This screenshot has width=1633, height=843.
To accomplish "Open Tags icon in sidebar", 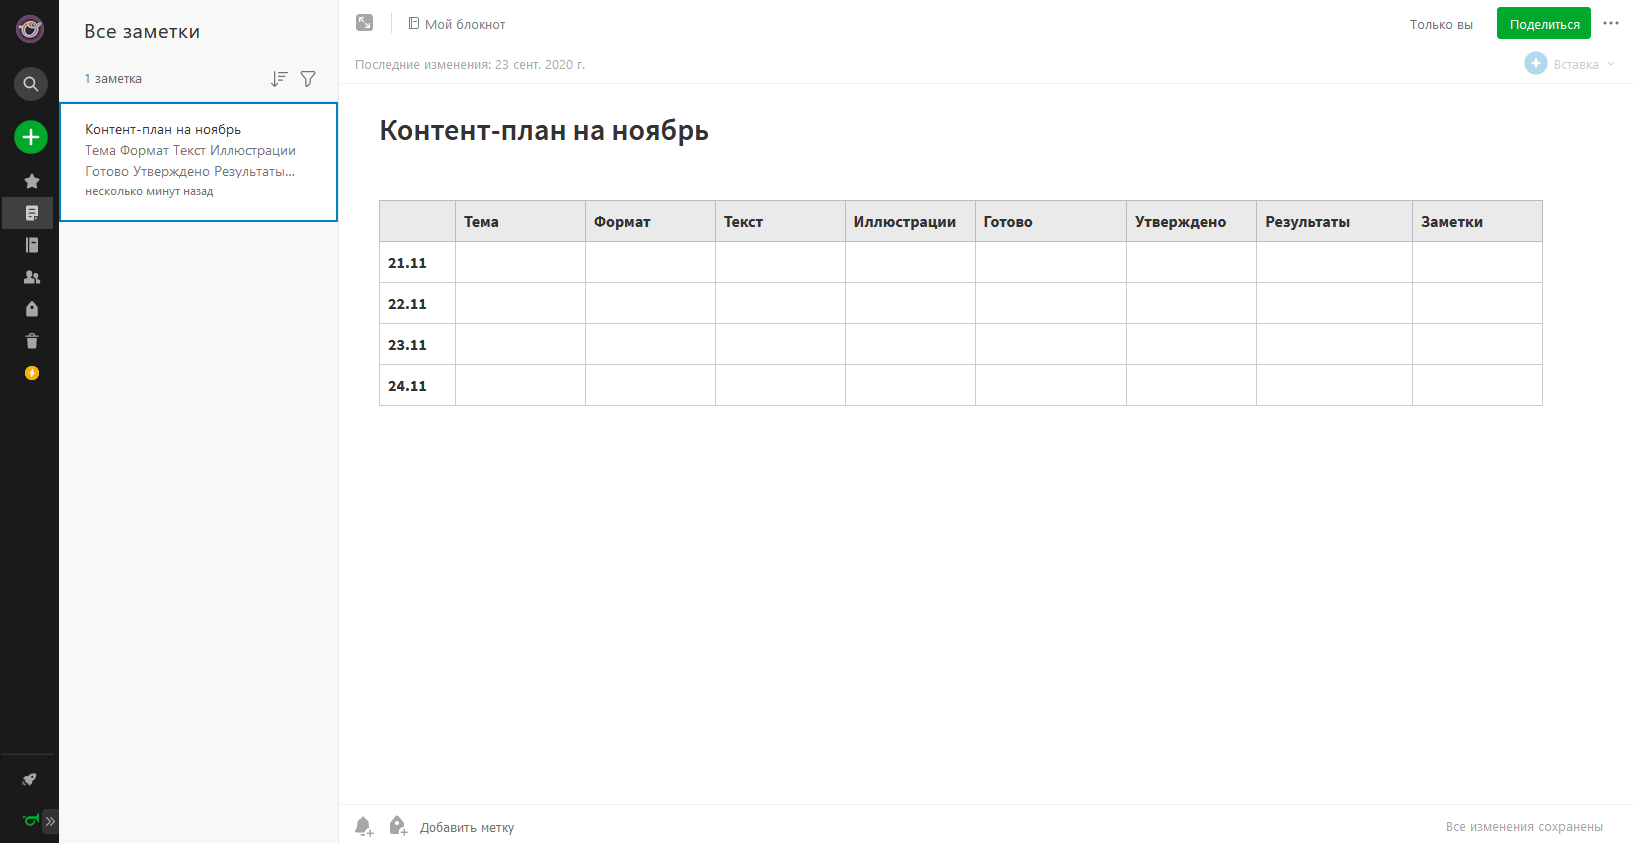I will [32, 309].
